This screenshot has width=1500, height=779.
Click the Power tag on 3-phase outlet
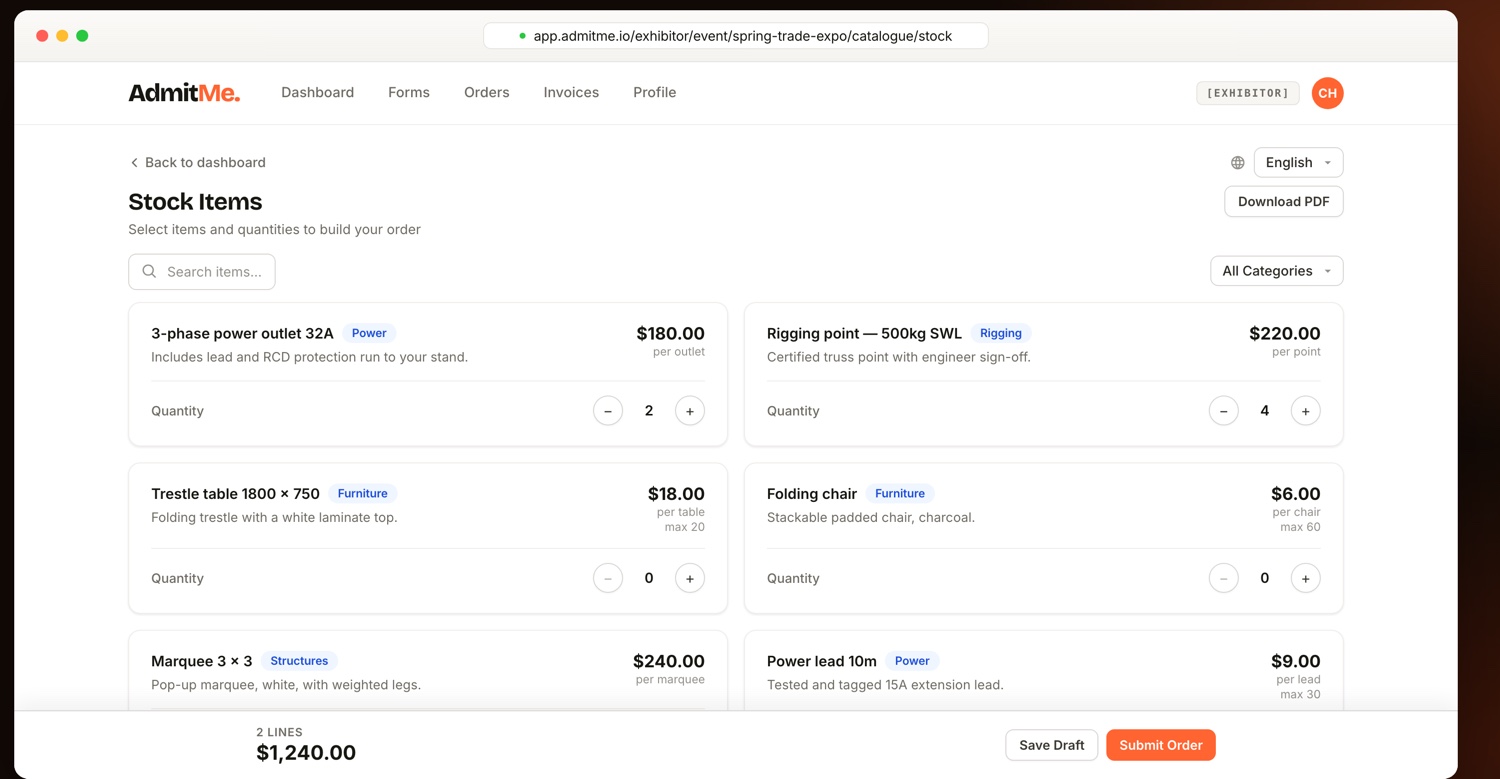[369, 333]
